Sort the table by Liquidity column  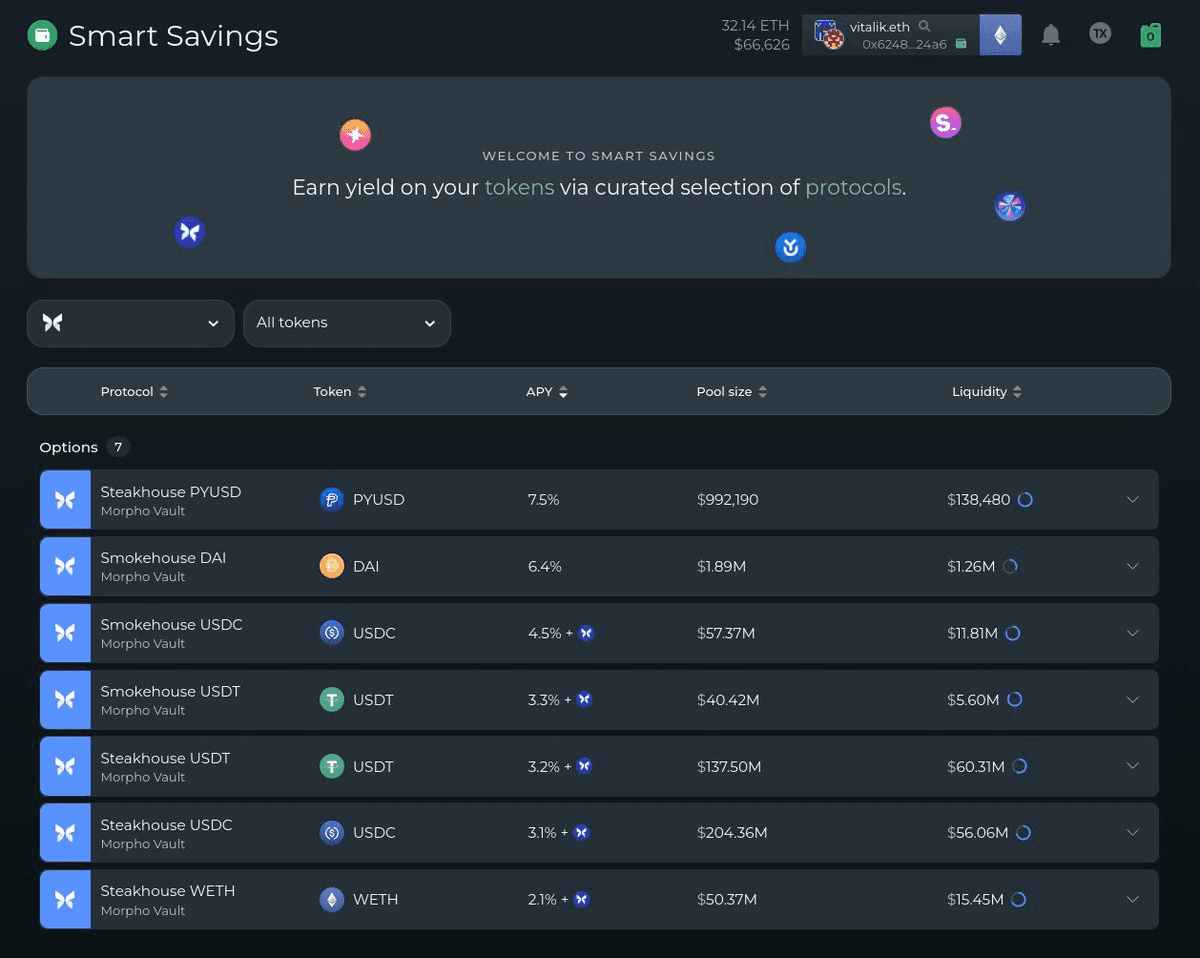tap(986, 392)
